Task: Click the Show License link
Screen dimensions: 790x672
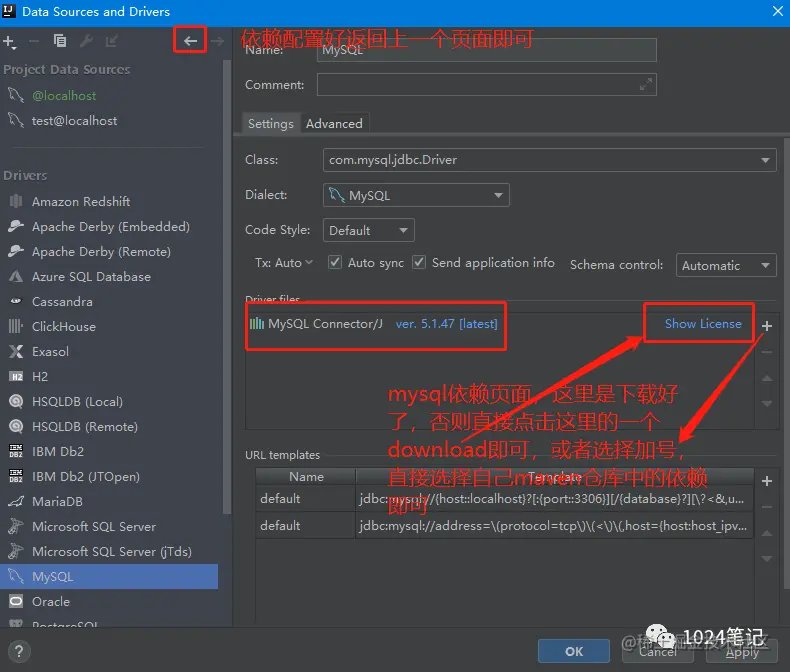Action: point(703,324)
